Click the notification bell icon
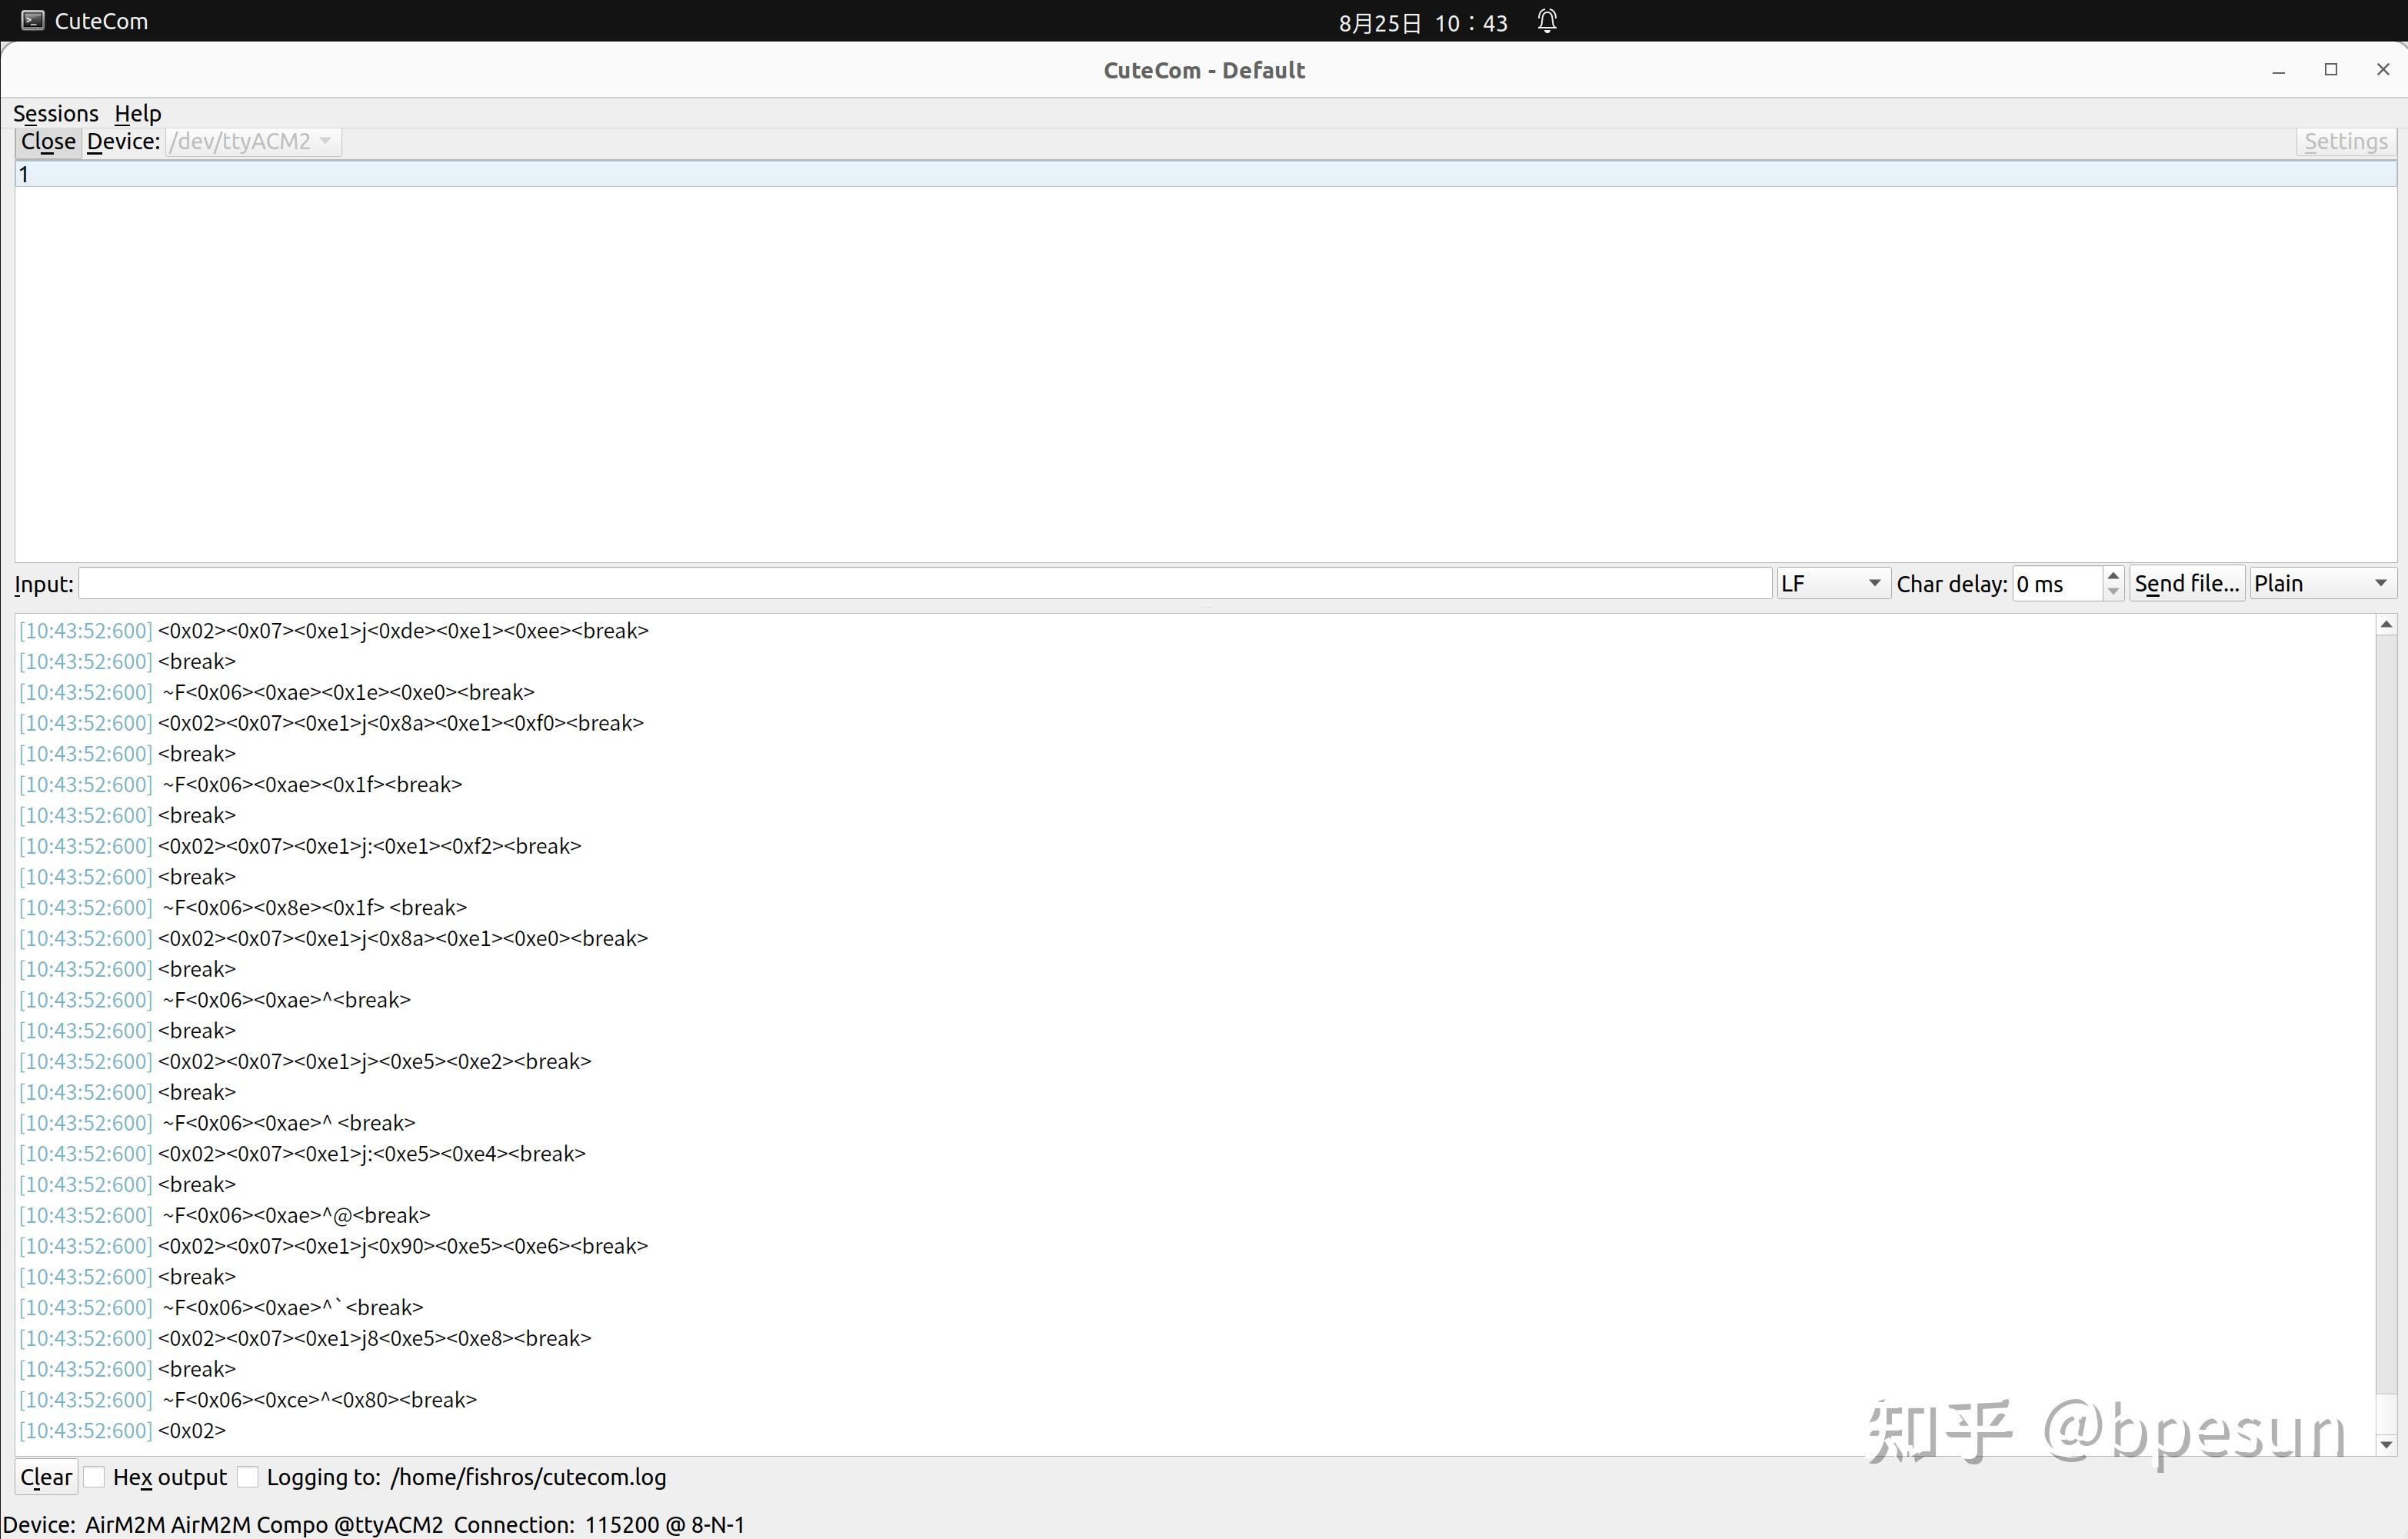The width and height of the screenshot is (2408, 1539). 1546,21
